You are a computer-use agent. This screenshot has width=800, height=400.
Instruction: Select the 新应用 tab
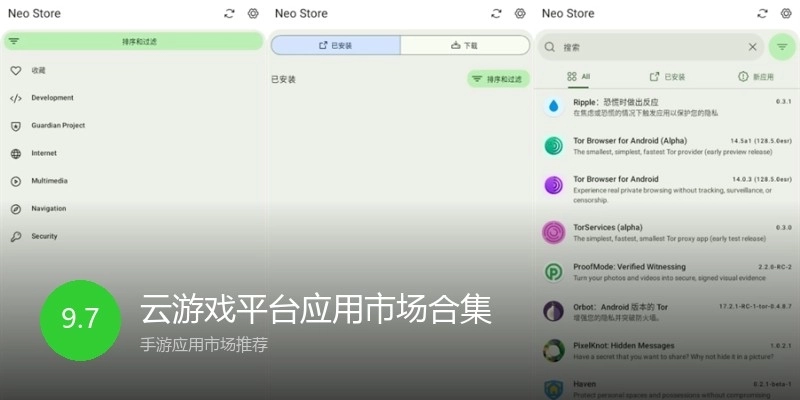pyautogui.click(x=755, y=76)
